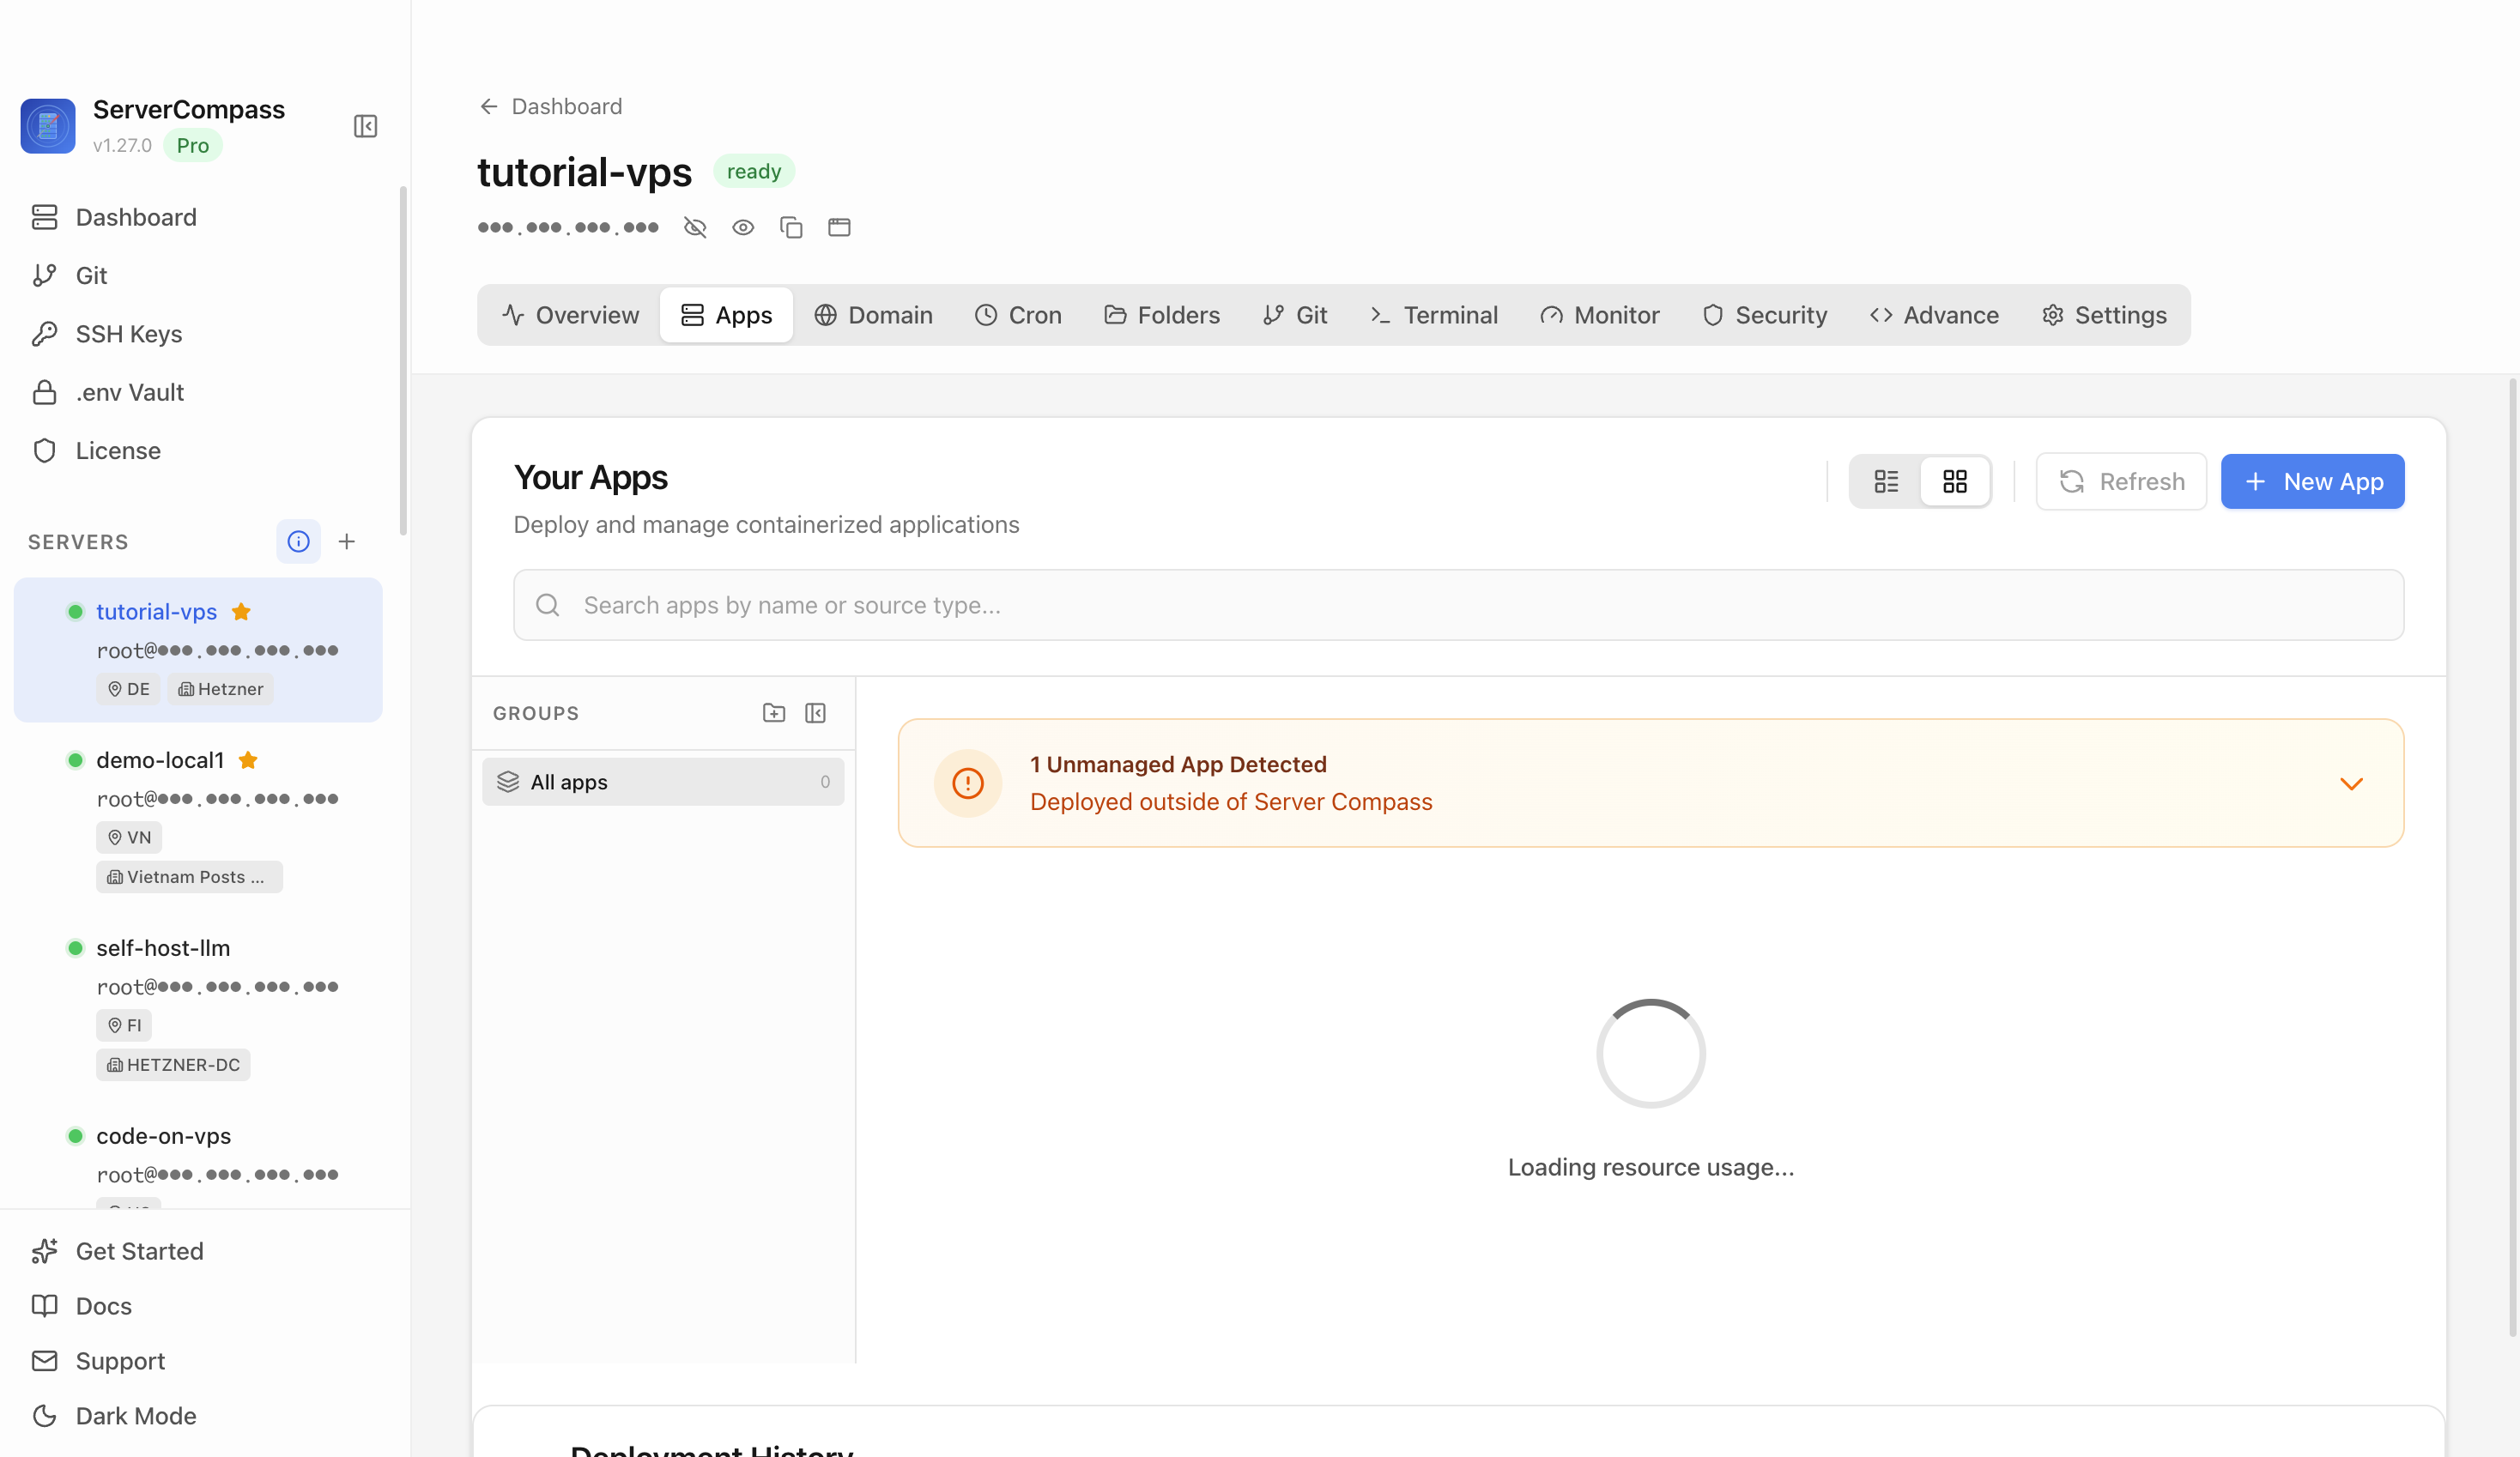Open SSH Keys page
2520x1457 pixels.
click(x=107, y=333)
